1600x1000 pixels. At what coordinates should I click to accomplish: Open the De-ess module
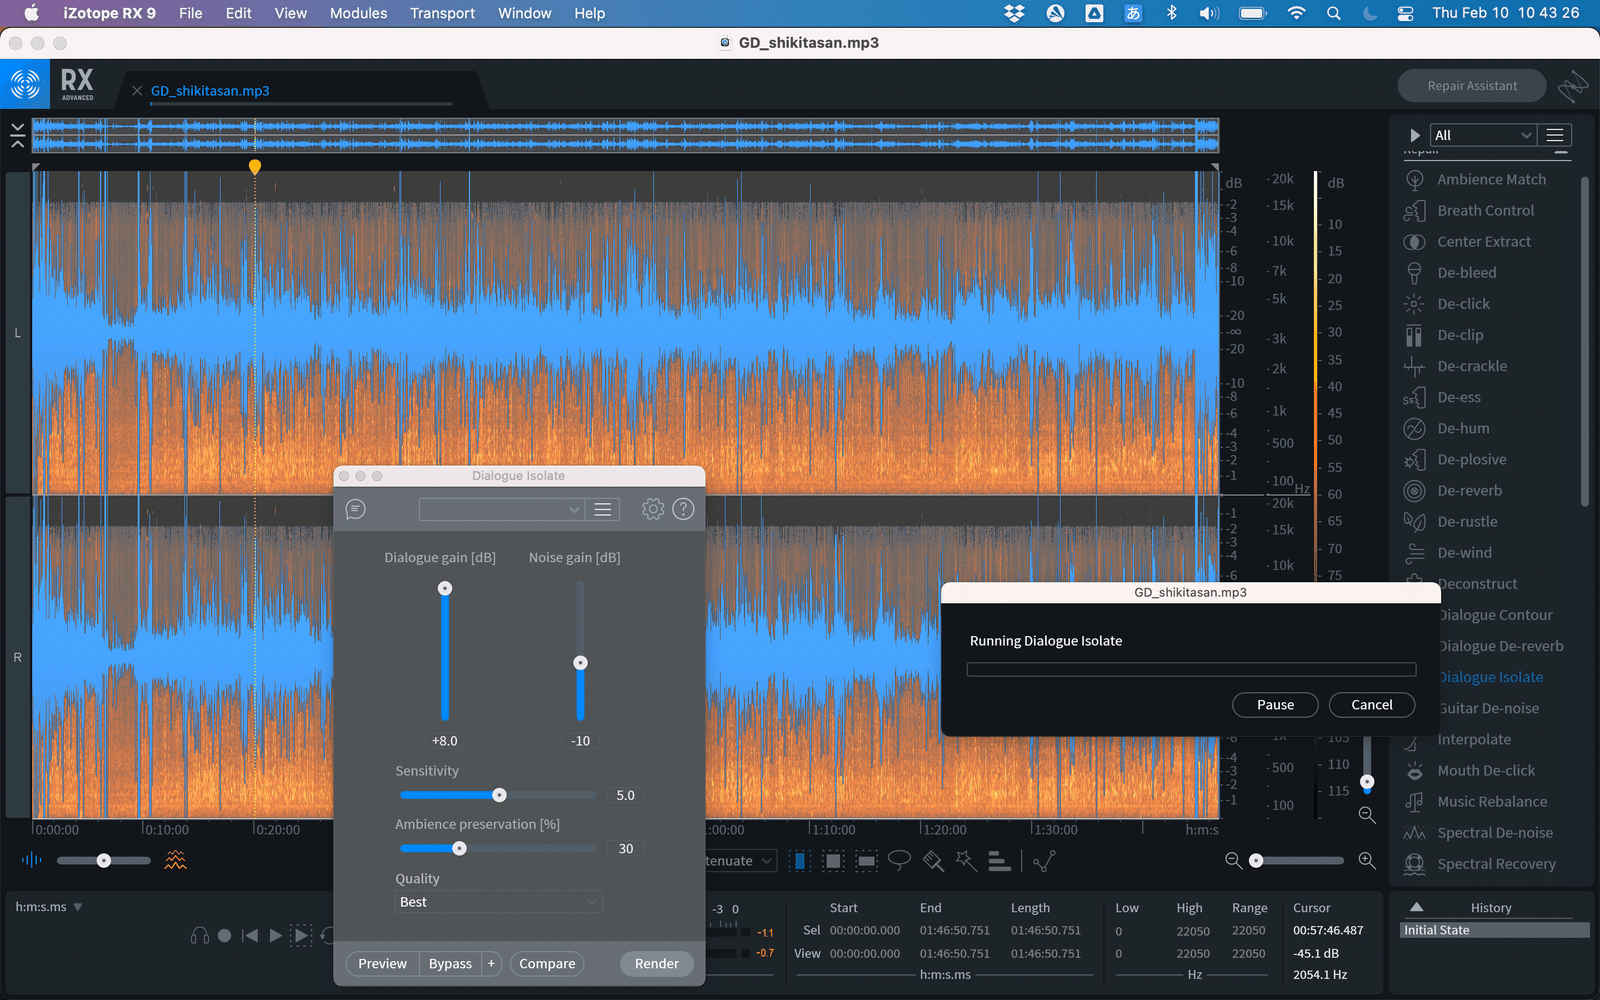[x=1443, y=397]
